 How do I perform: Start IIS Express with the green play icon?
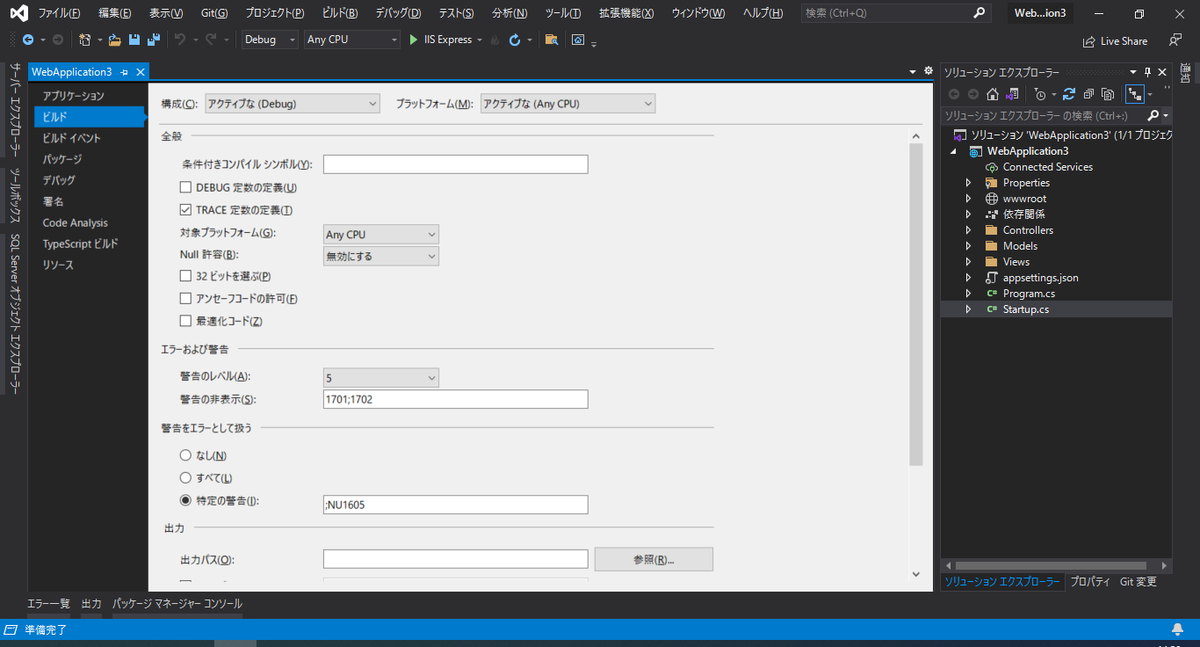(x=414, y=40)
